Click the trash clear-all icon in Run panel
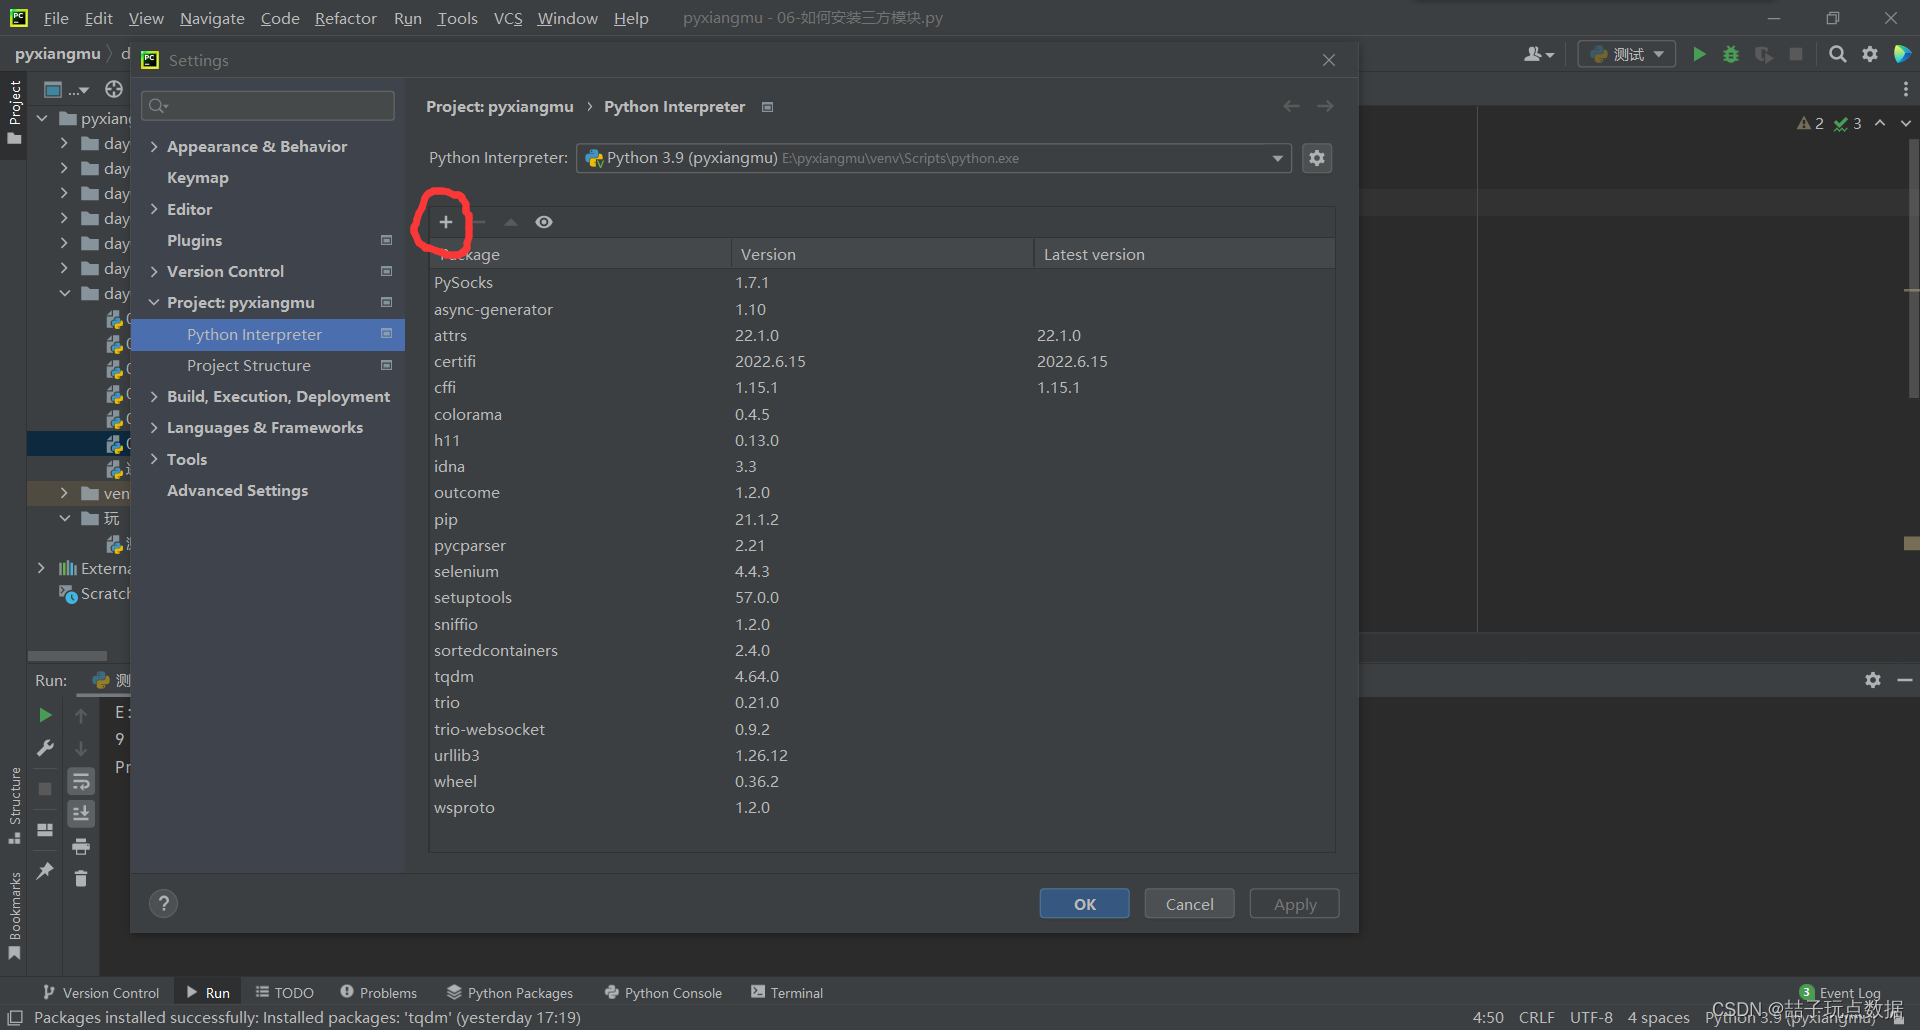 [81, 879]
